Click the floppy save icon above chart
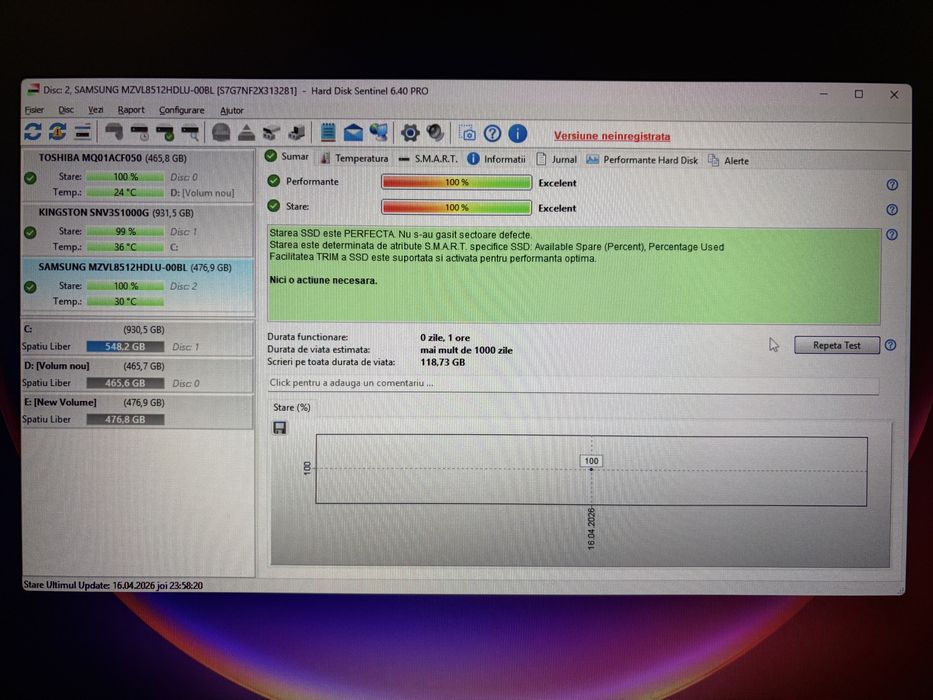Screen dimensions: 933x700 (x=280, y=427)
